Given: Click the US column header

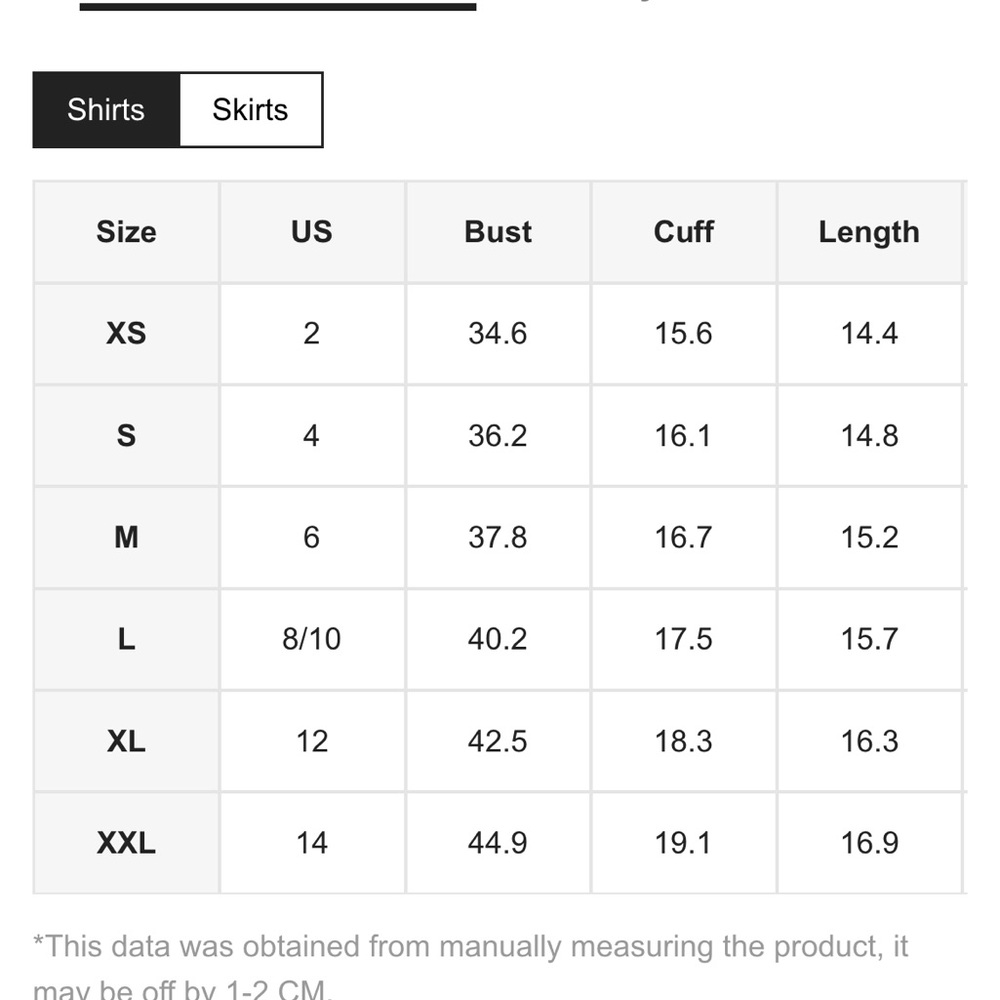Looking at the screenshot, I should (311, 232).
